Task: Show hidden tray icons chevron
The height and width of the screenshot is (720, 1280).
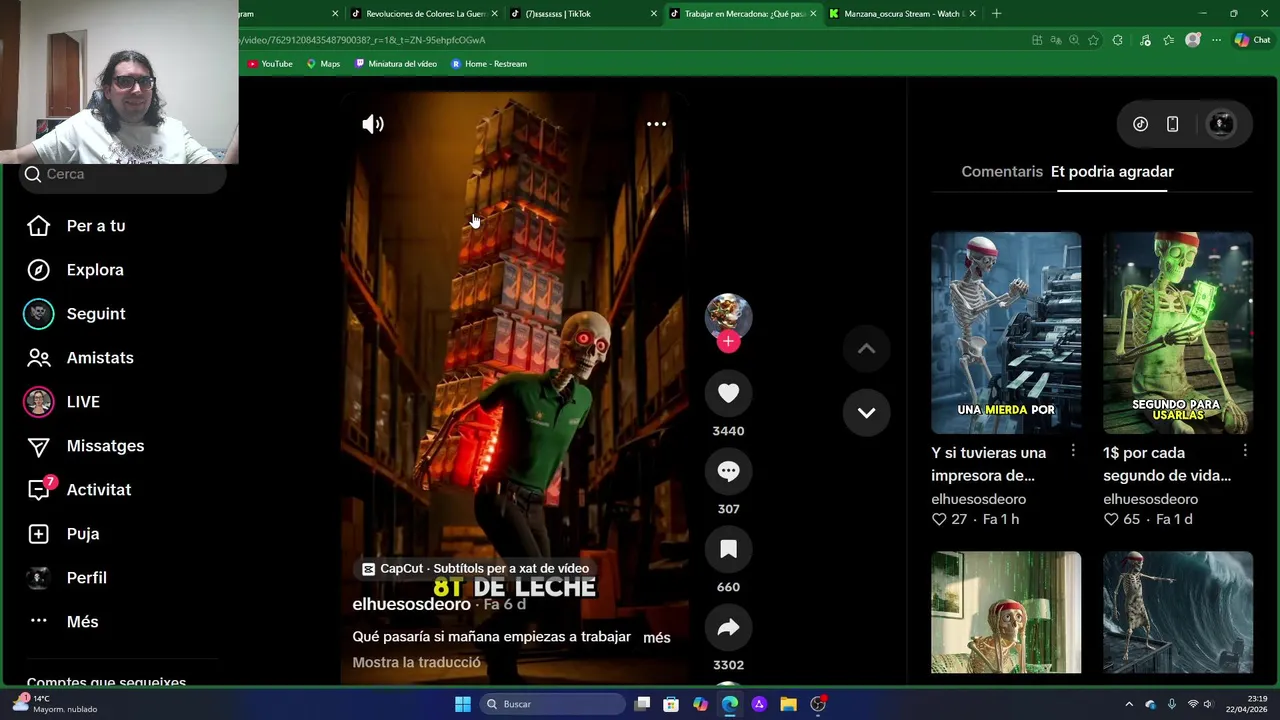Action: [x=1129, y=704]
